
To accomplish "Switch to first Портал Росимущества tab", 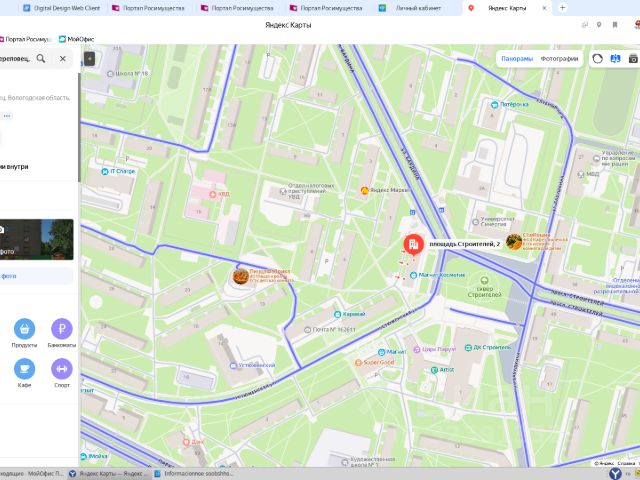I will coord(149,8).
